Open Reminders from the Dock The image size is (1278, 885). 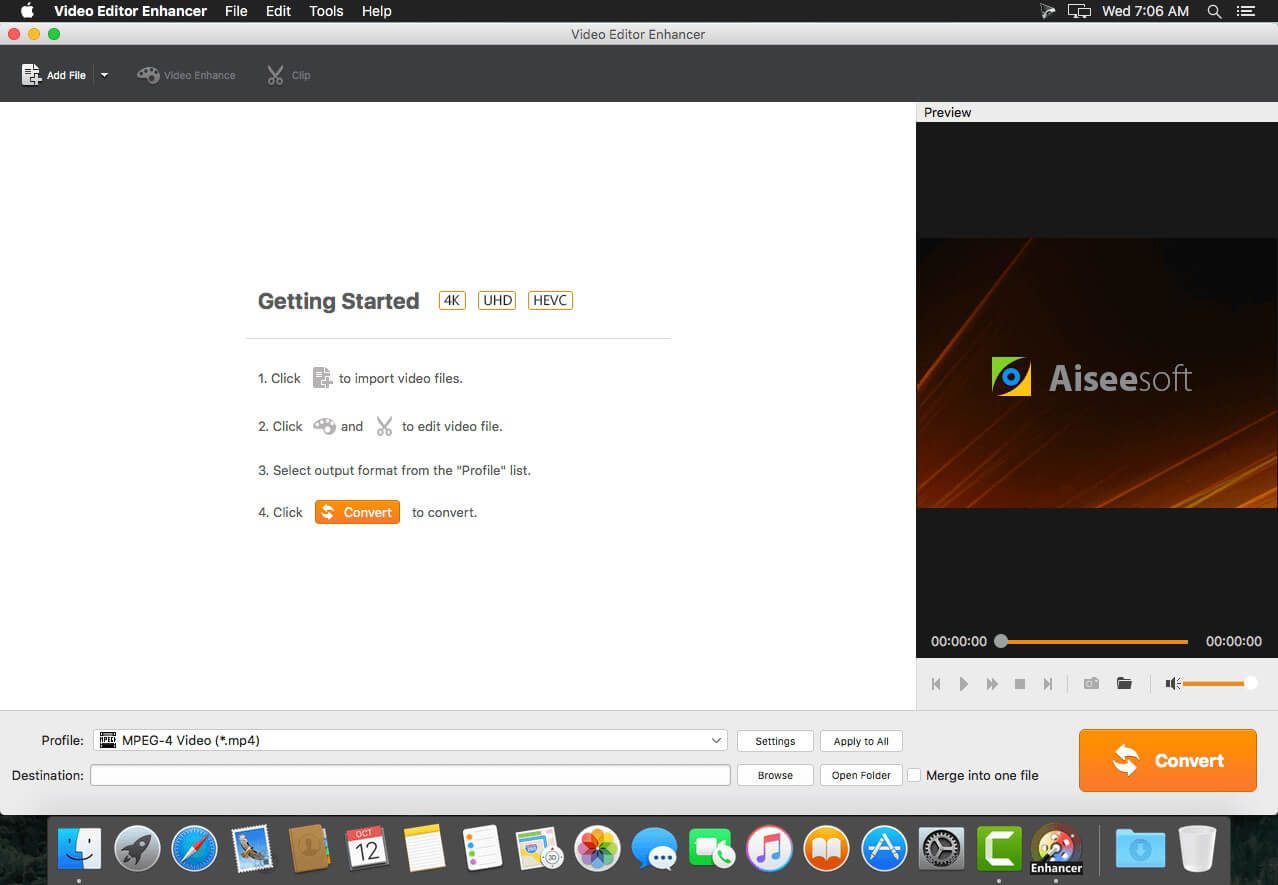click(x=483, y=849)
